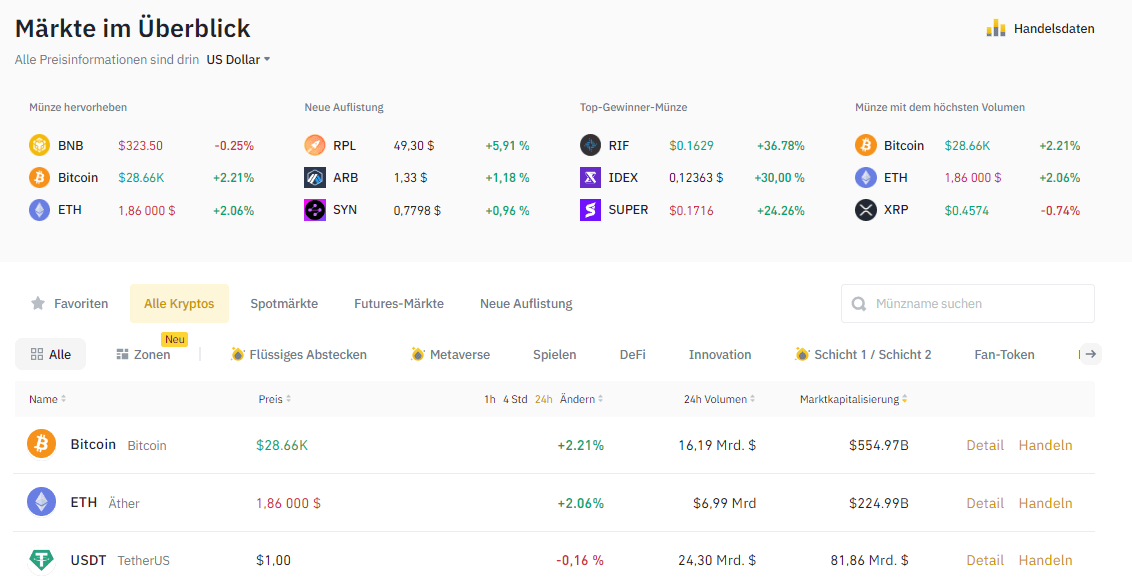The image size is (1132, 585).
Task: Click the +36.78% RIF change value
Action: [x=780, y=145]
